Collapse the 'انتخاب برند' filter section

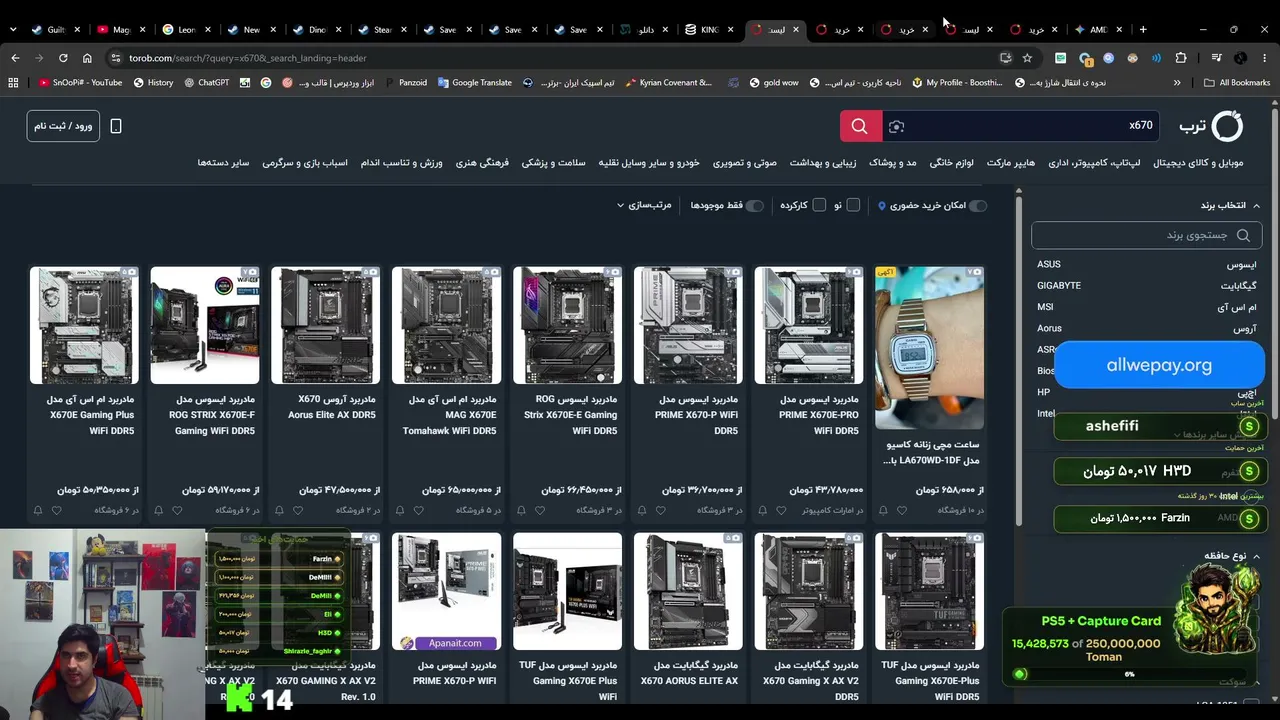(1230, 205)
